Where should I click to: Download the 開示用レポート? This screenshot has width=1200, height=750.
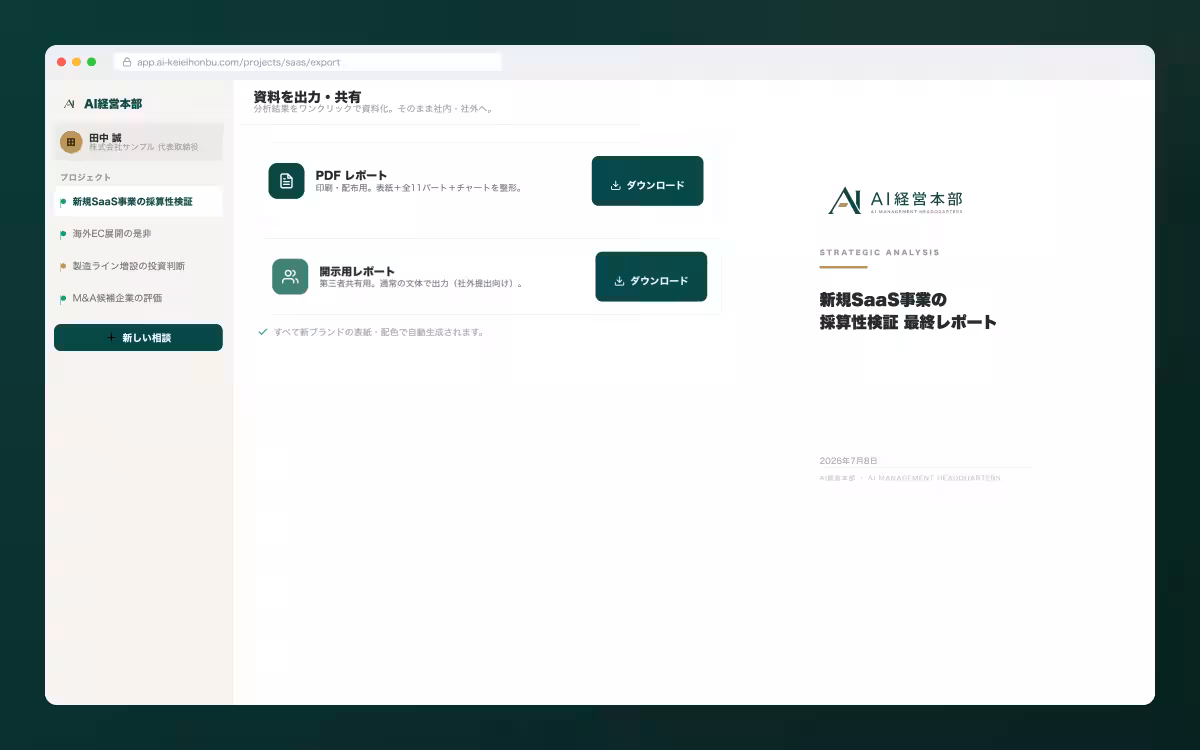click(651, 277)
